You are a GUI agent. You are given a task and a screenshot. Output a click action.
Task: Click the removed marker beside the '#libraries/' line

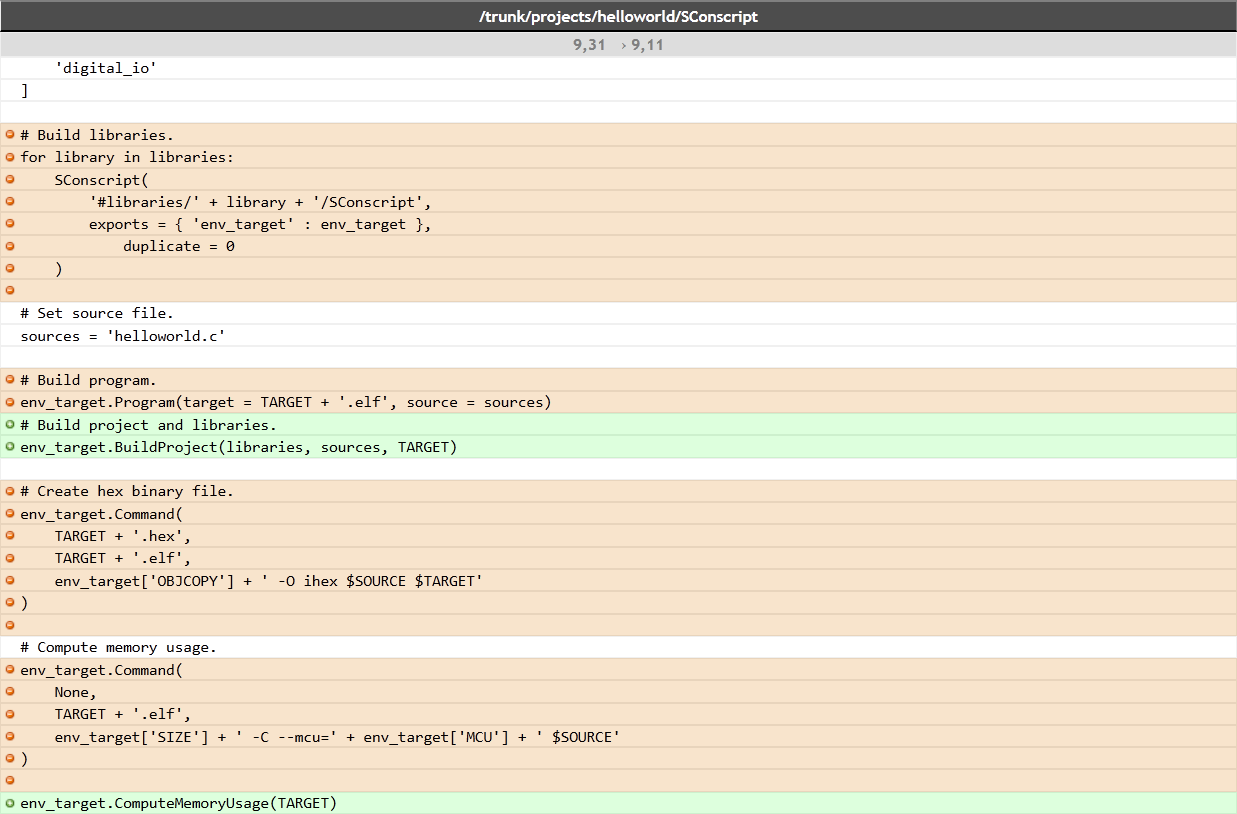coord(10,202)
